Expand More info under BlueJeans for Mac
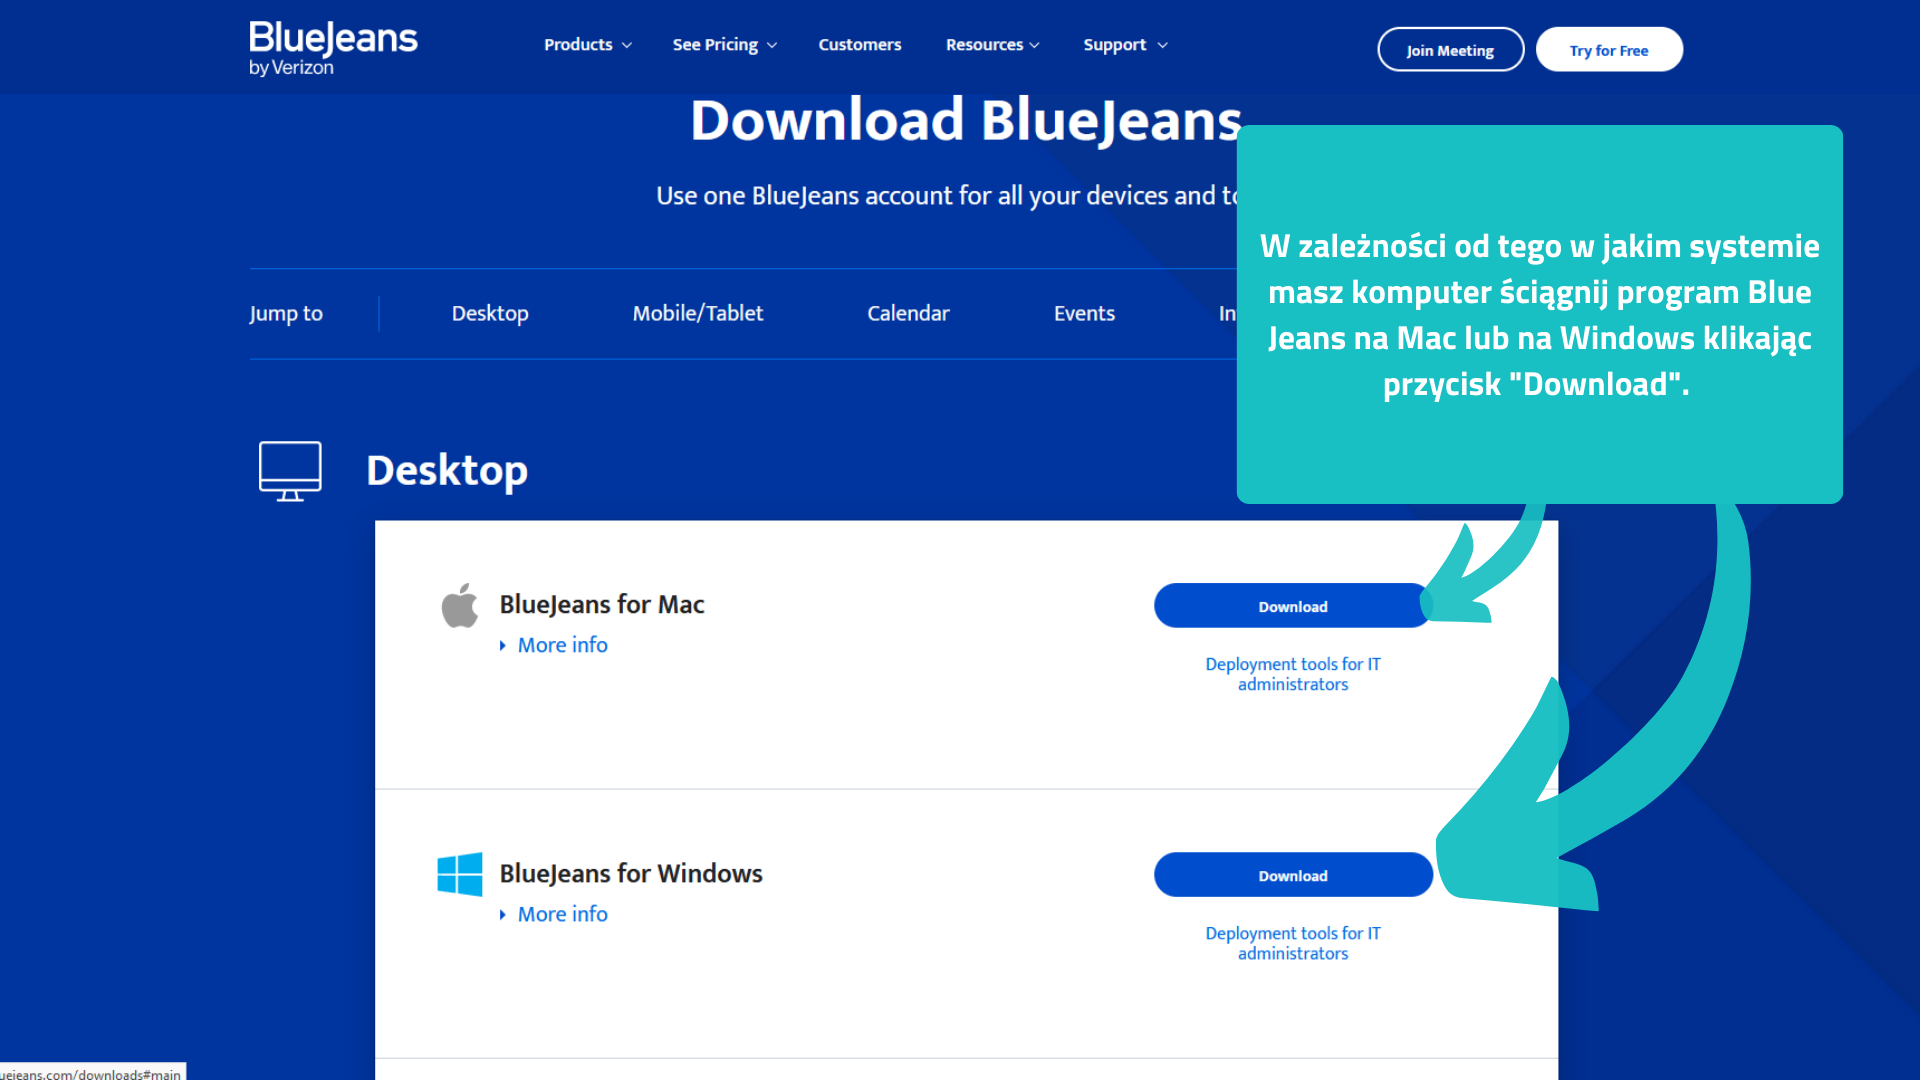1920x1080 pixels. (554, 645)
